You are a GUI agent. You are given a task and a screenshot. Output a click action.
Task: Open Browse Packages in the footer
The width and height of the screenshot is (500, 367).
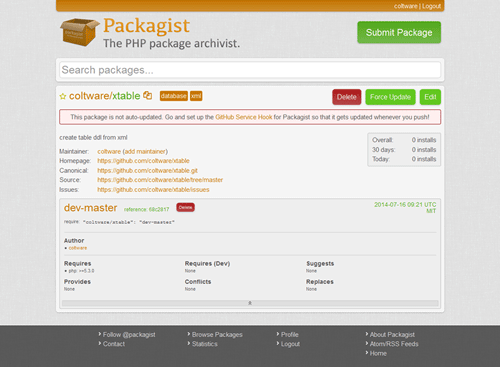coord(217,334)
